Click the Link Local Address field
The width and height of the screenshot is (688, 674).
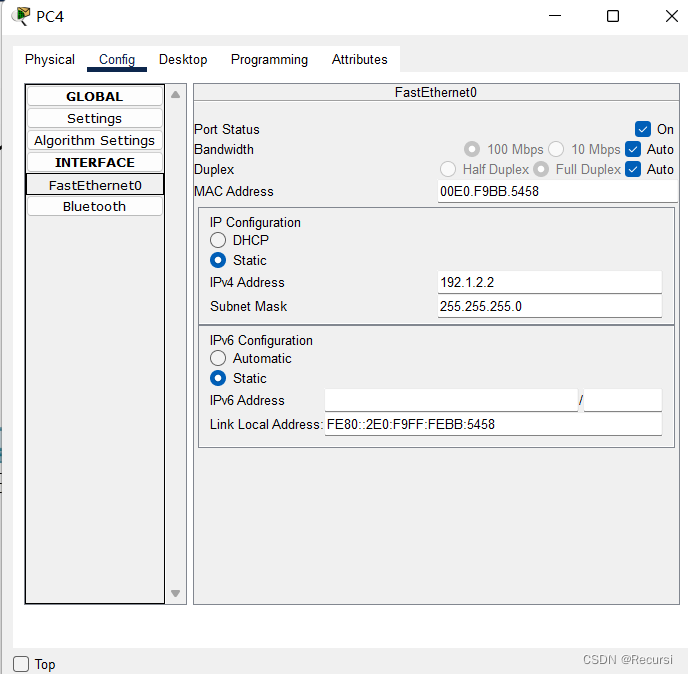click(493, 424)
